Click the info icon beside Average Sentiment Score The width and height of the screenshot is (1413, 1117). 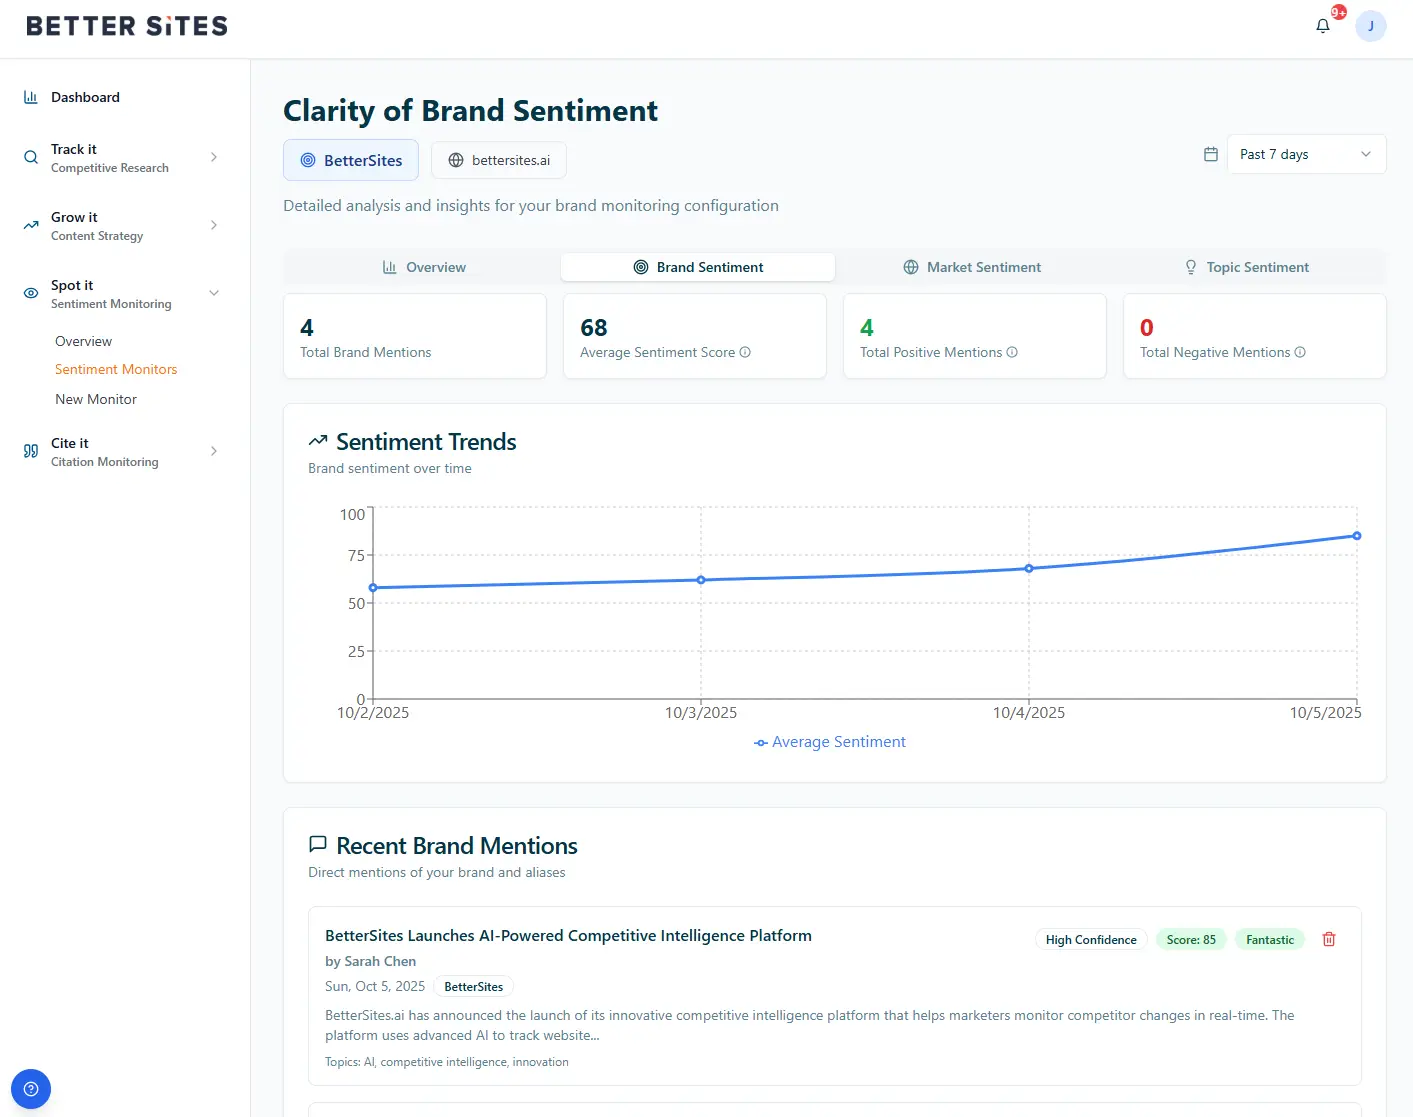click(x=745, y=352)
